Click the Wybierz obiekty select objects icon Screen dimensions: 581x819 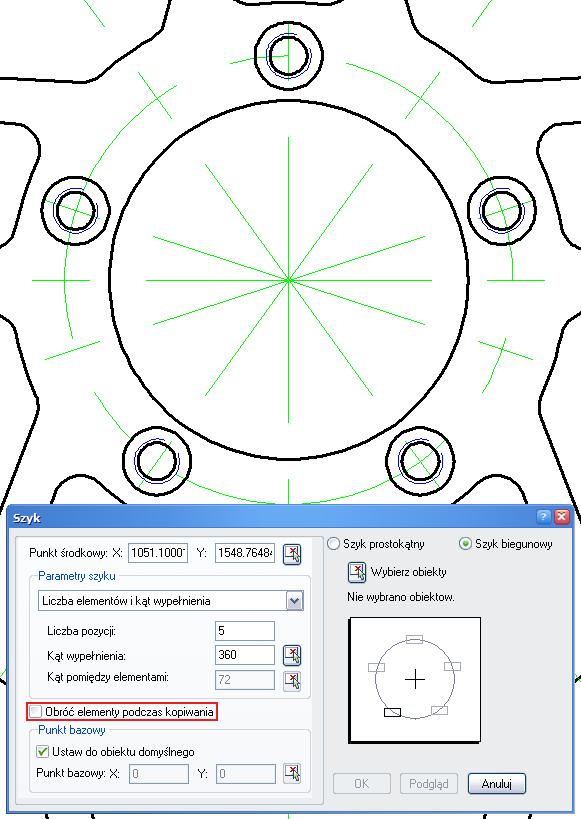(357, 572)
